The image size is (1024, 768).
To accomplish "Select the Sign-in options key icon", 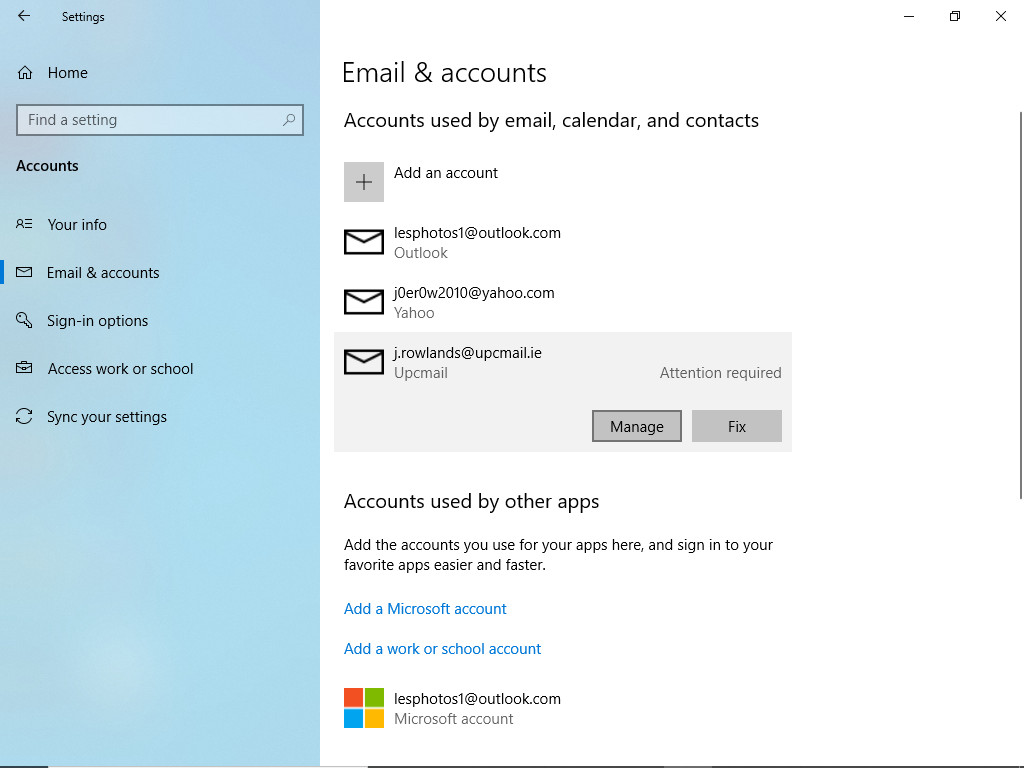I will (24, 320).
